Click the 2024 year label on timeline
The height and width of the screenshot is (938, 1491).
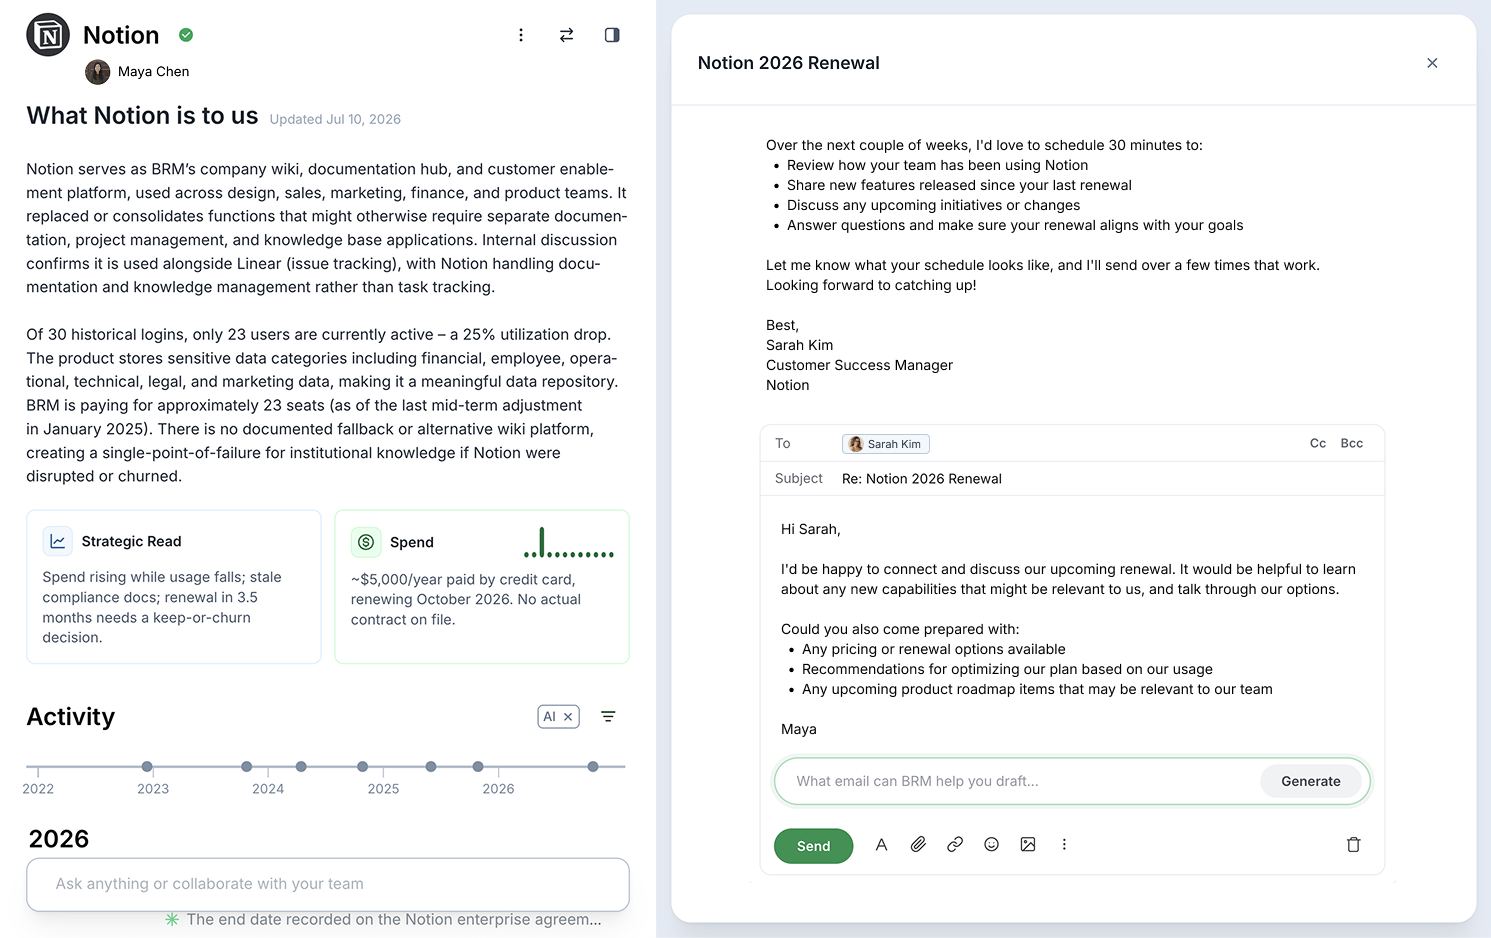[x=268, y=789]
